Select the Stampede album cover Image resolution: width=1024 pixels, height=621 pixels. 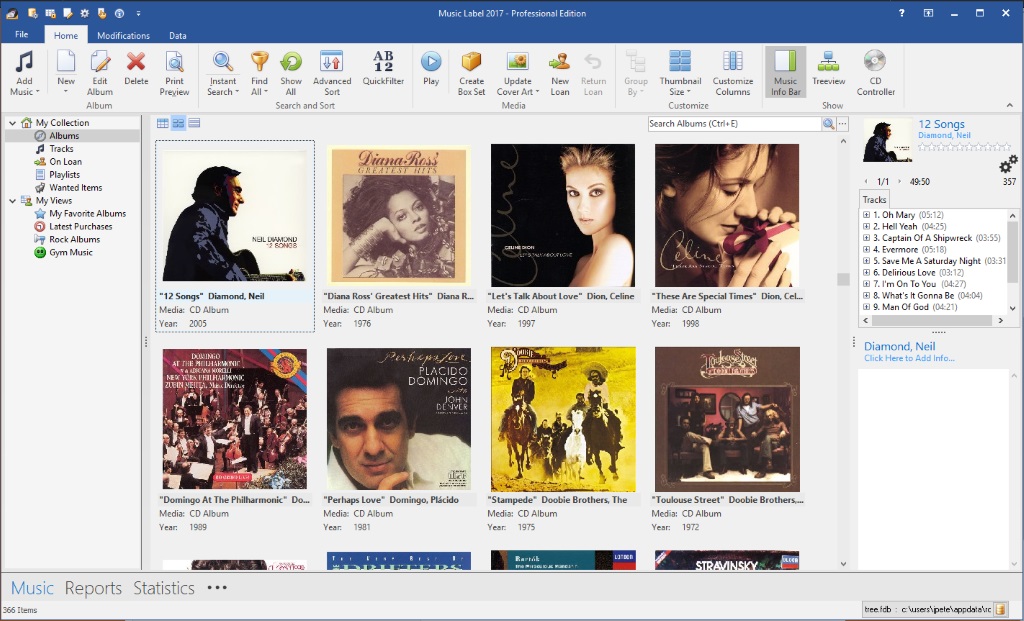pyautogui.click(x=563, y=419)
